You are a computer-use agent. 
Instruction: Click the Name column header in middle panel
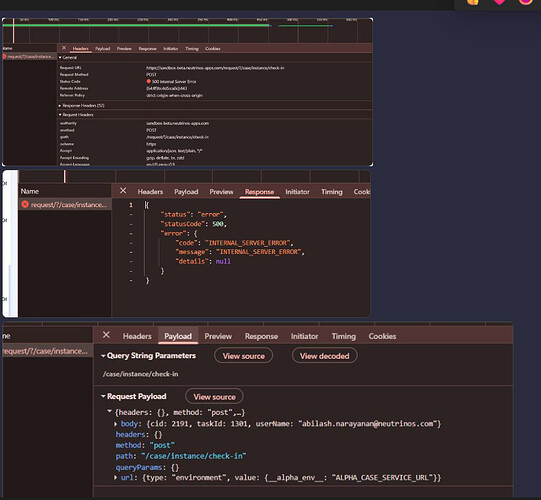pyautogui.click(x=30, y=191)
